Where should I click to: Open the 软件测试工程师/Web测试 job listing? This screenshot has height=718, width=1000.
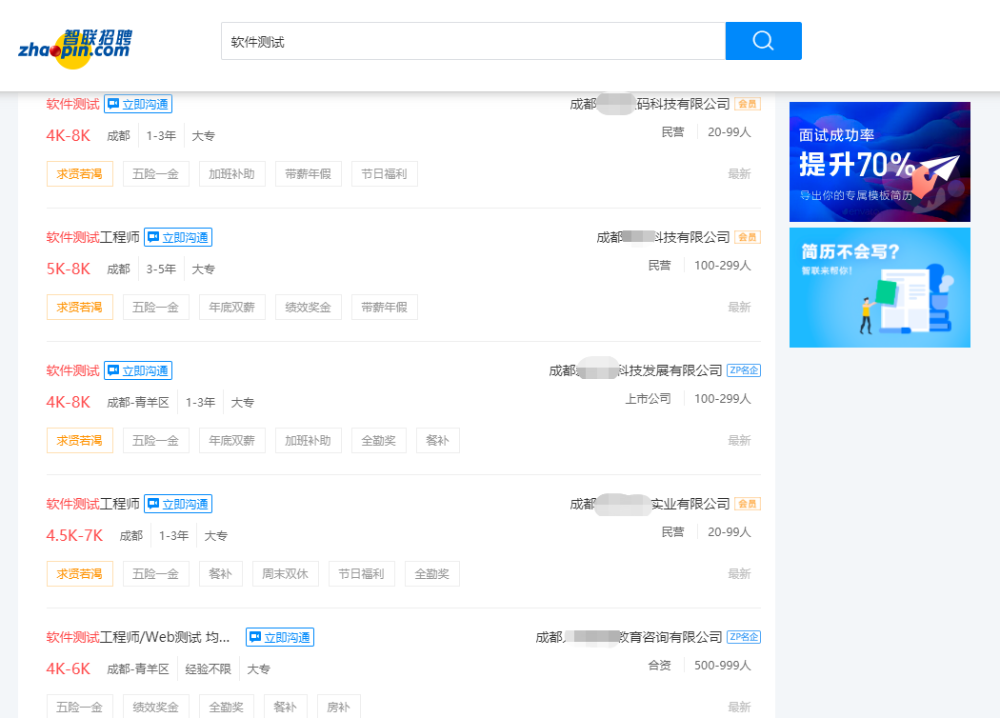(138, 637)
